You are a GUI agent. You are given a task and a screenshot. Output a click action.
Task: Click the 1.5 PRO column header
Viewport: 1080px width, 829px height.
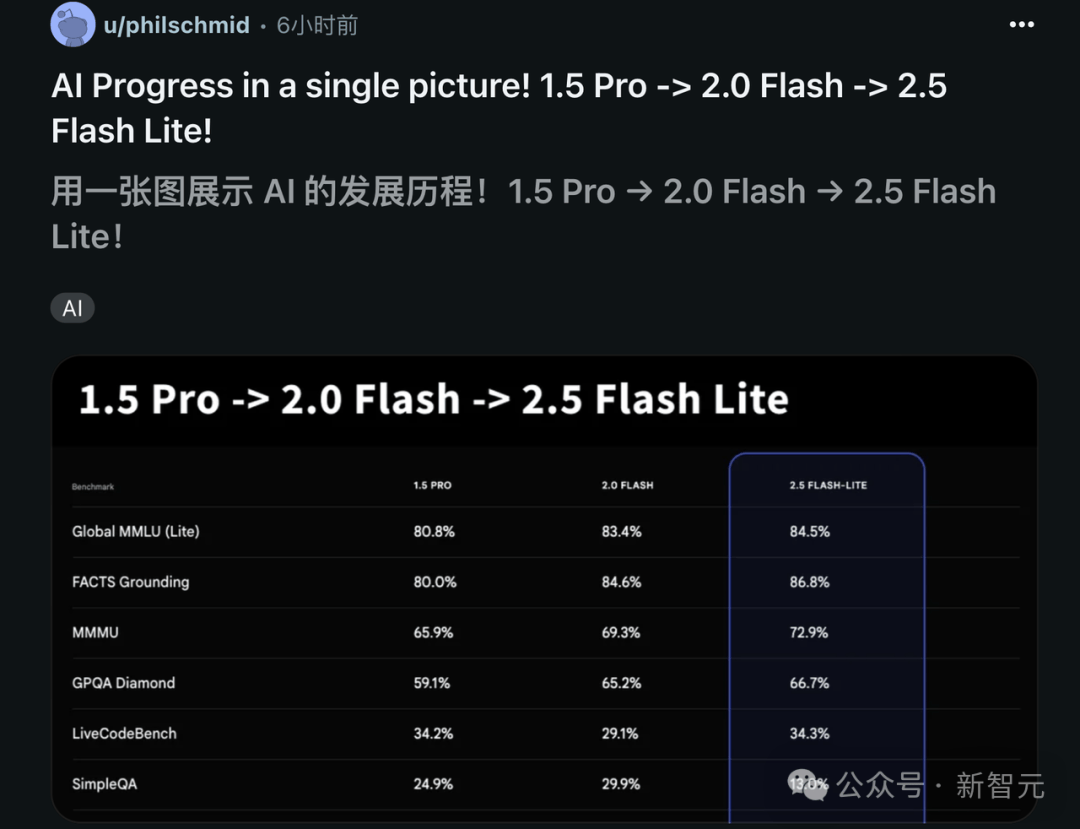pos(433,485)
